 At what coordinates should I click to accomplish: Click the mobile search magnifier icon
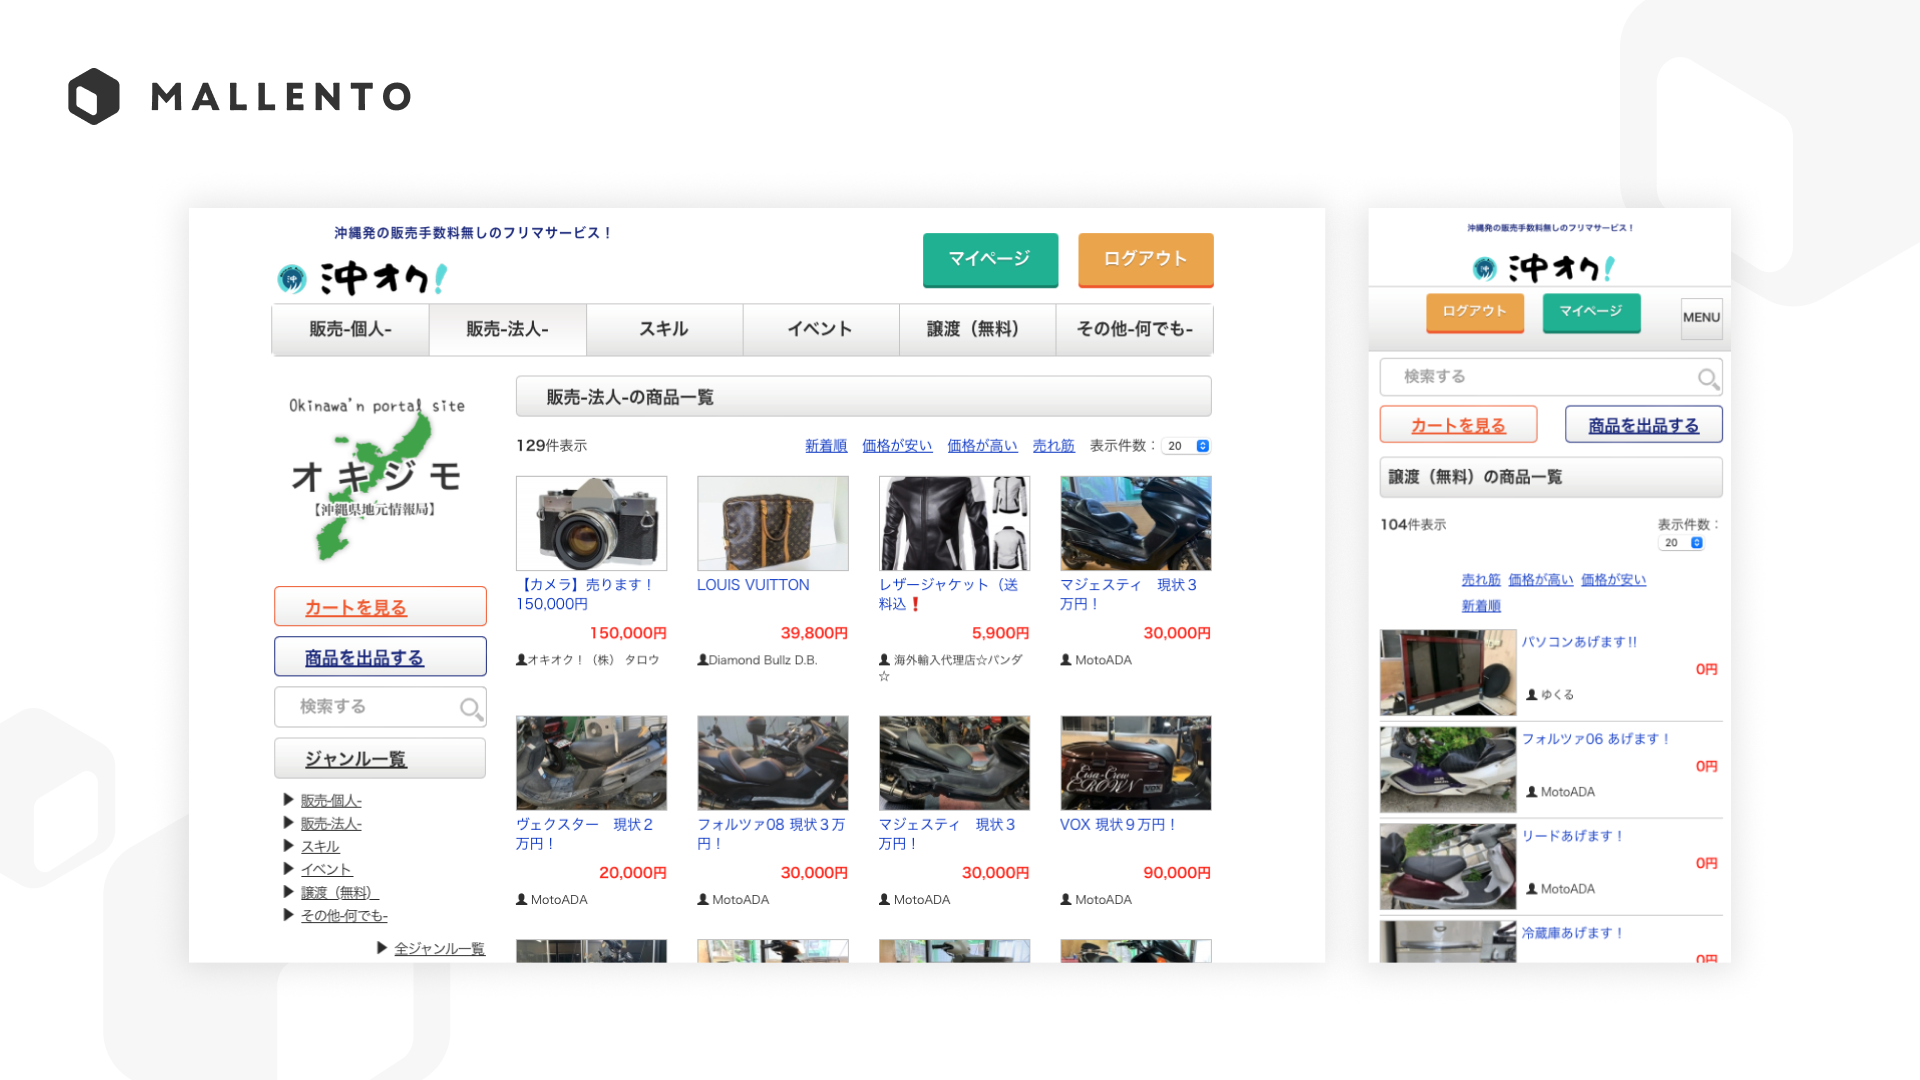coord(1708,379)
